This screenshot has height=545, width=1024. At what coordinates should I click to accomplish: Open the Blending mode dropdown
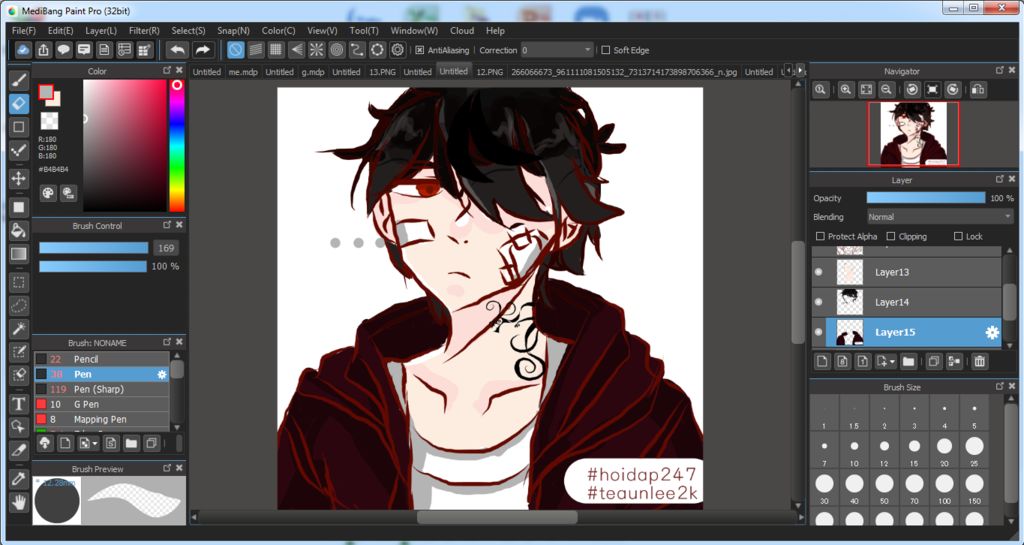940,217
